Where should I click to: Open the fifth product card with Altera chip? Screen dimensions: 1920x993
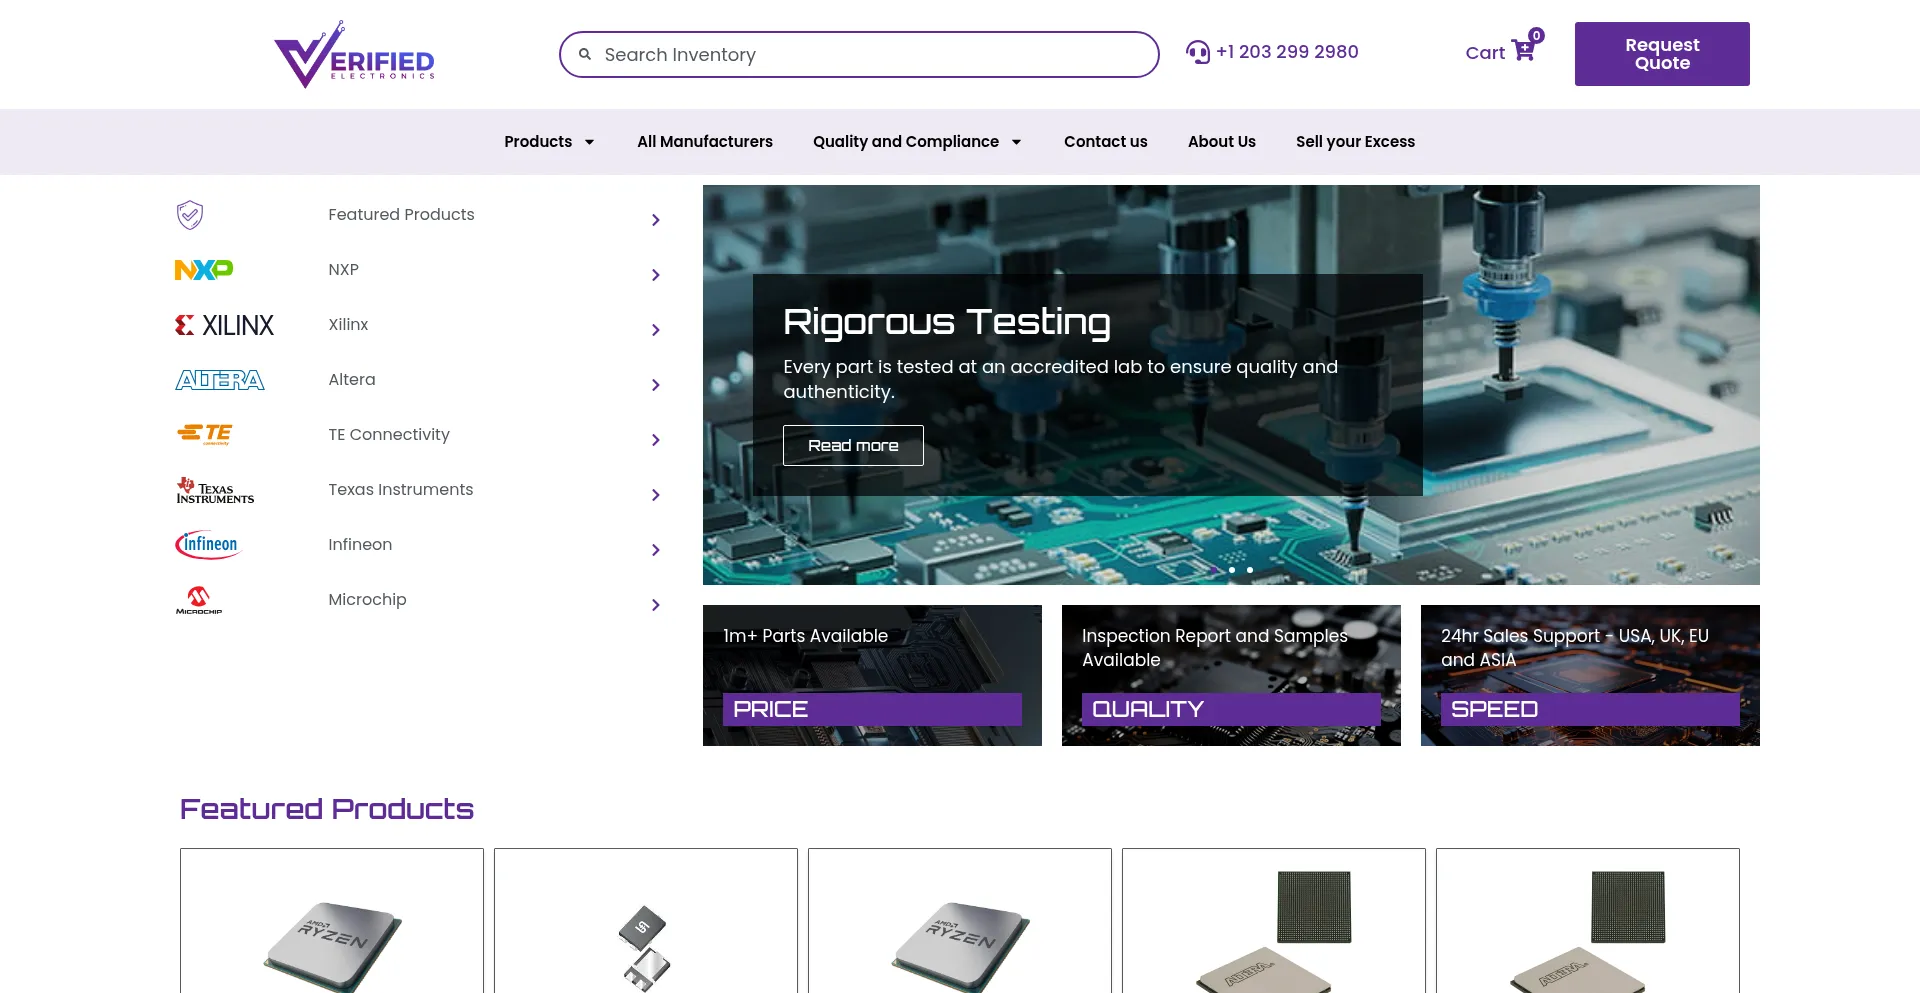[1588, 921]
